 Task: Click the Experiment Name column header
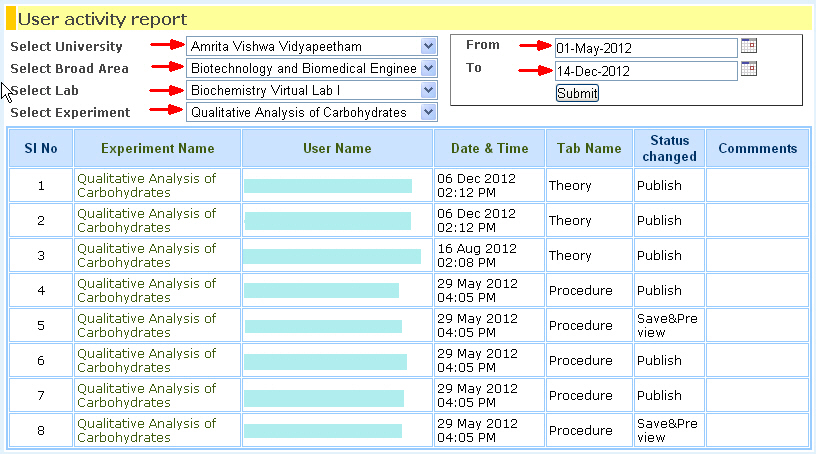158,148
